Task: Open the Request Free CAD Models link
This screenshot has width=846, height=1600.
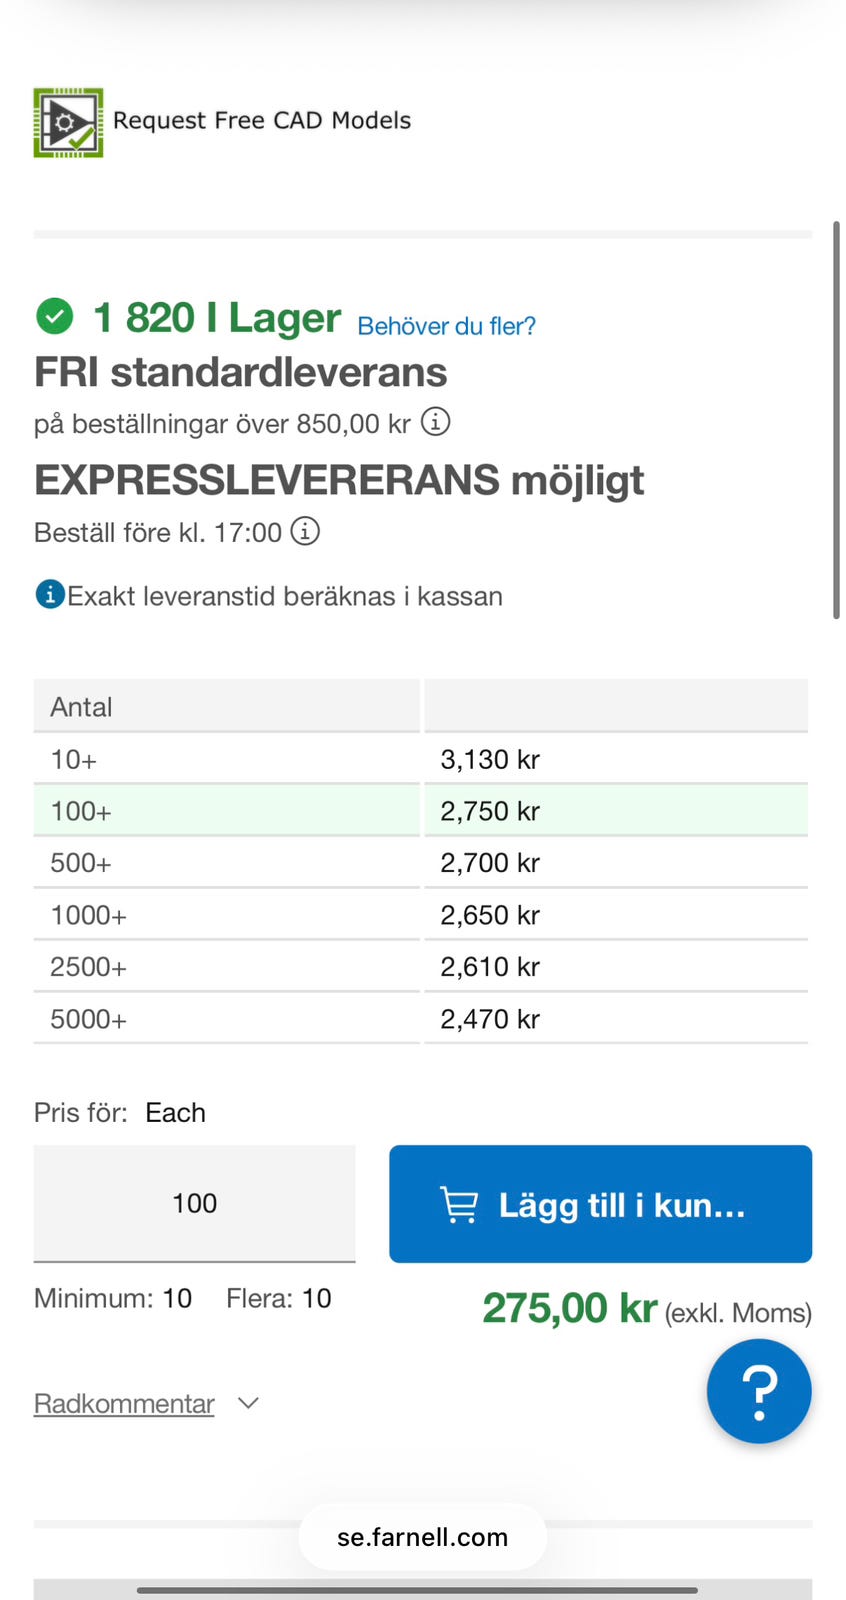Action: pyautogui.click(x=262, y=121)
